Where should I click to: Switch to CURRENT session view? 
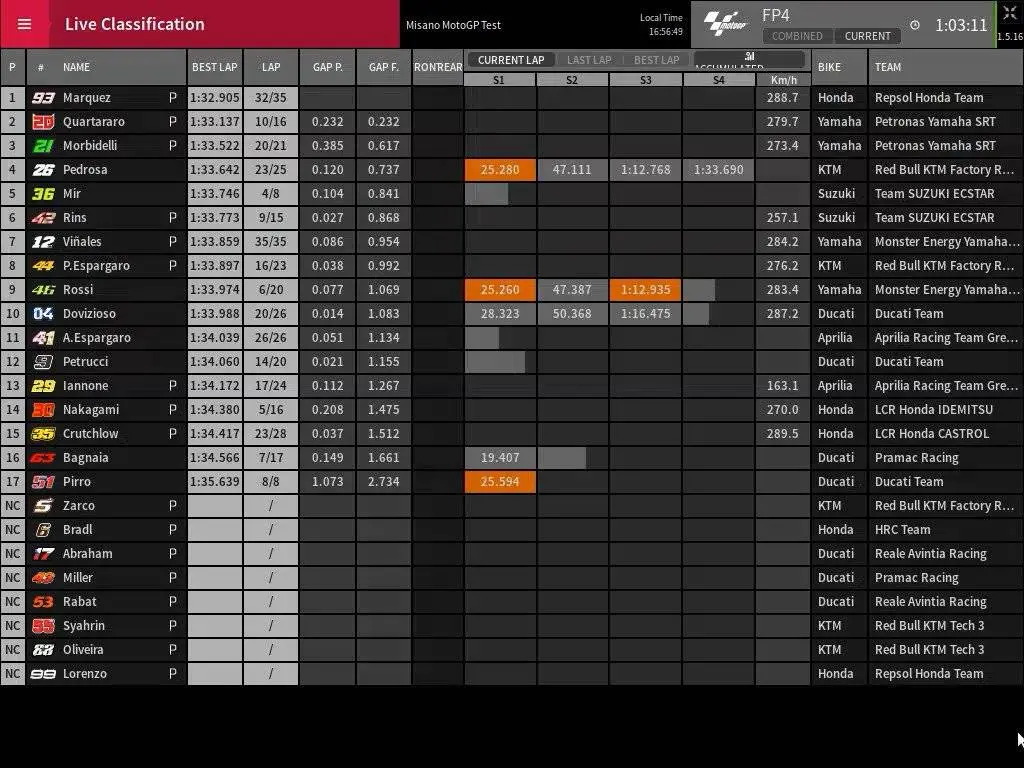point(867,36)
